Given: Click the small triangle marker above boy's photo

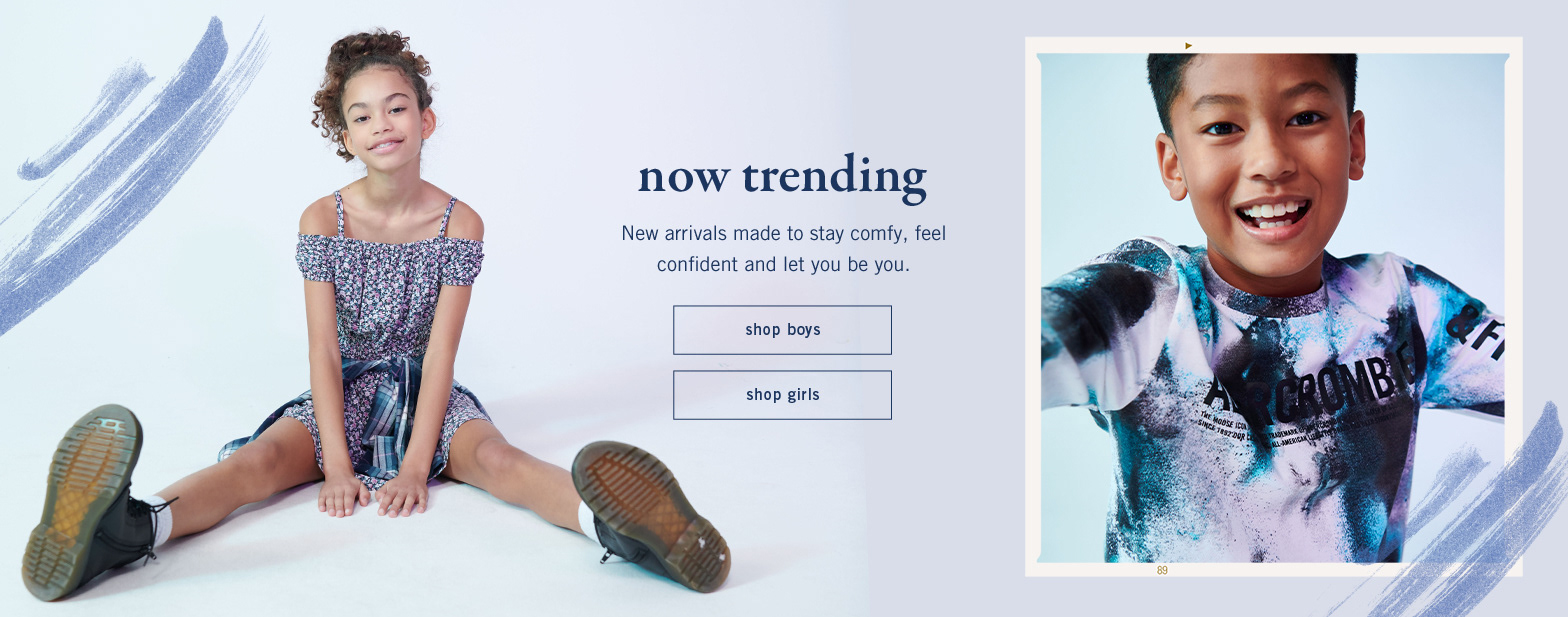Looking at the screenshot, I should tap(1188, 45).
